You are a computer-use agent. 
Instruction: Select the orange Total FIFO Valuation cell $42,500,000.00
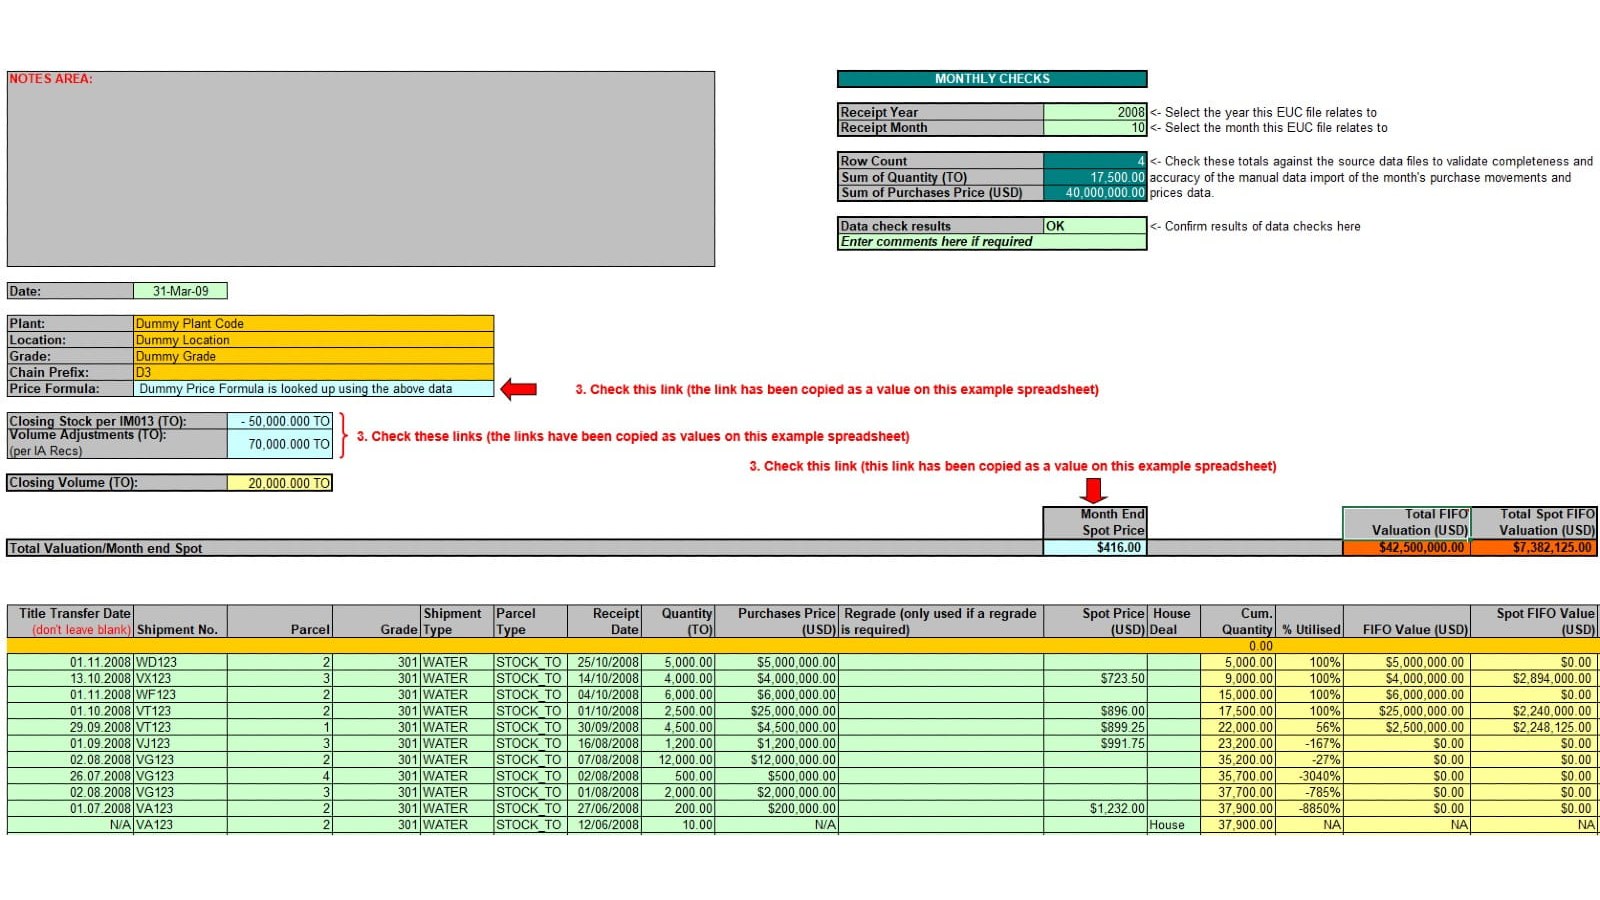pos(1406,548)
